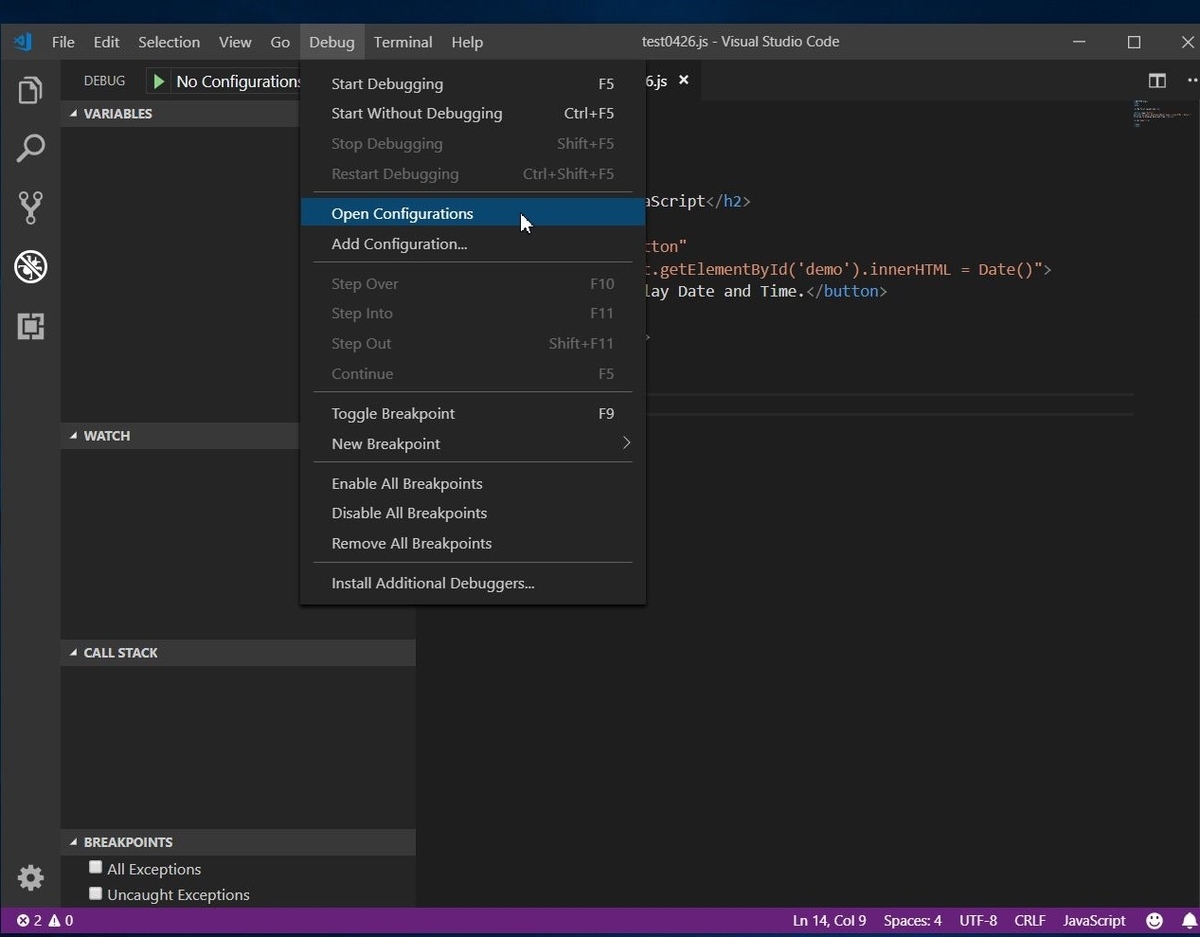1200x937 pixels.
Task: Expand the New Breakpoint submenu
Action: (473, 444)
